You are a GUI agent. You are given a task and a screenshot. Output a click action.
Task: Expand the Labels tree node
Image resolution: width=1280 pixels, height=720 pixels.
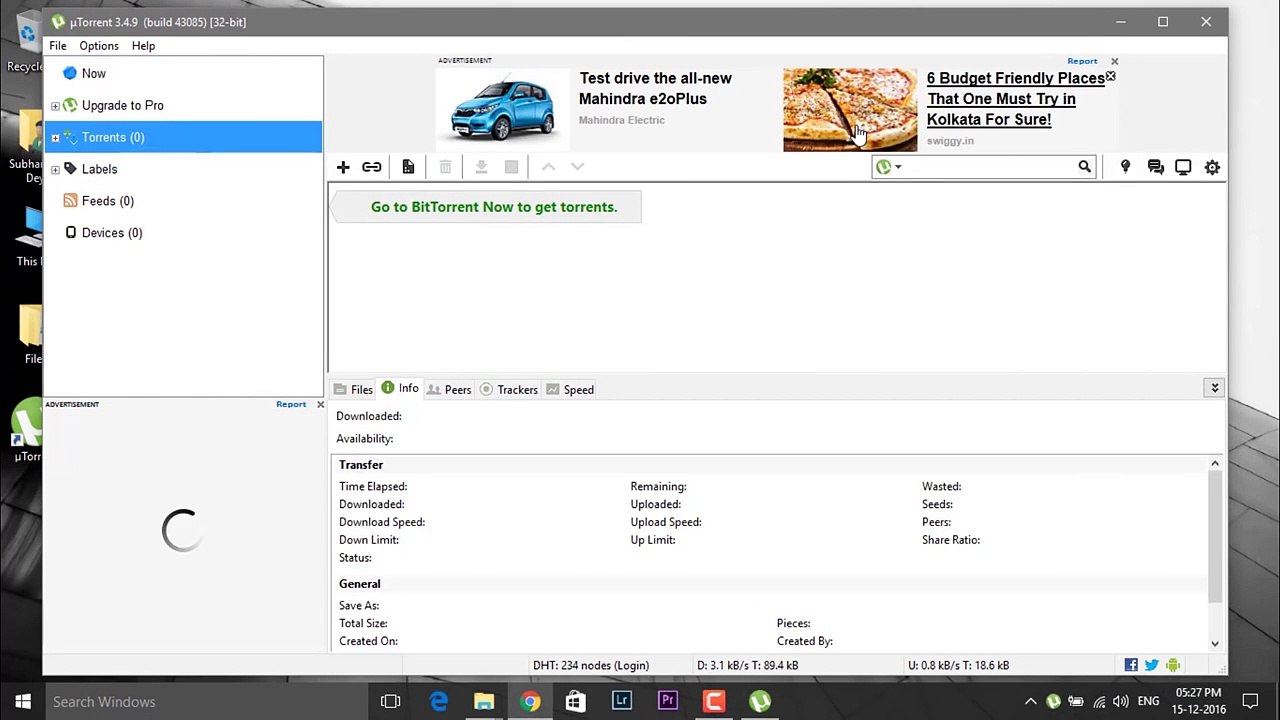55,170
